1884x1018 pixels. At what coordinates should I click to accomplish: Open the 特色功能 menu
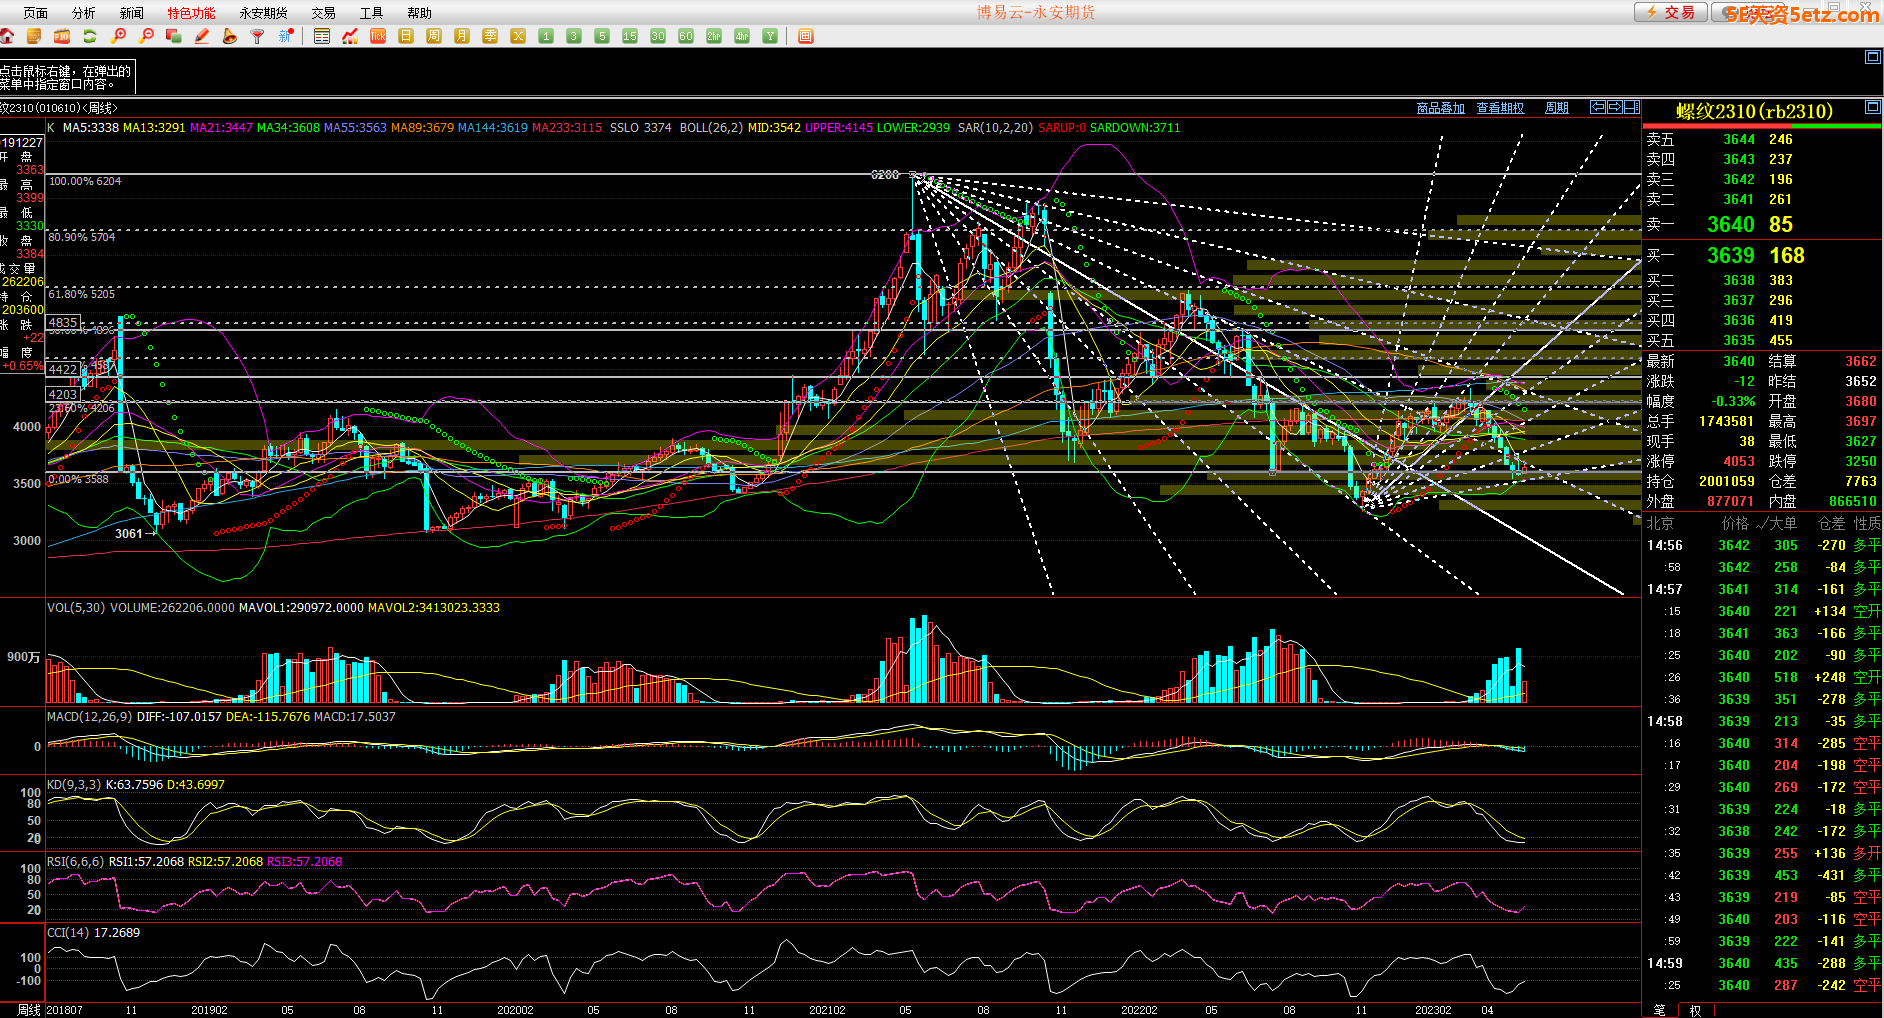(191, 13)
